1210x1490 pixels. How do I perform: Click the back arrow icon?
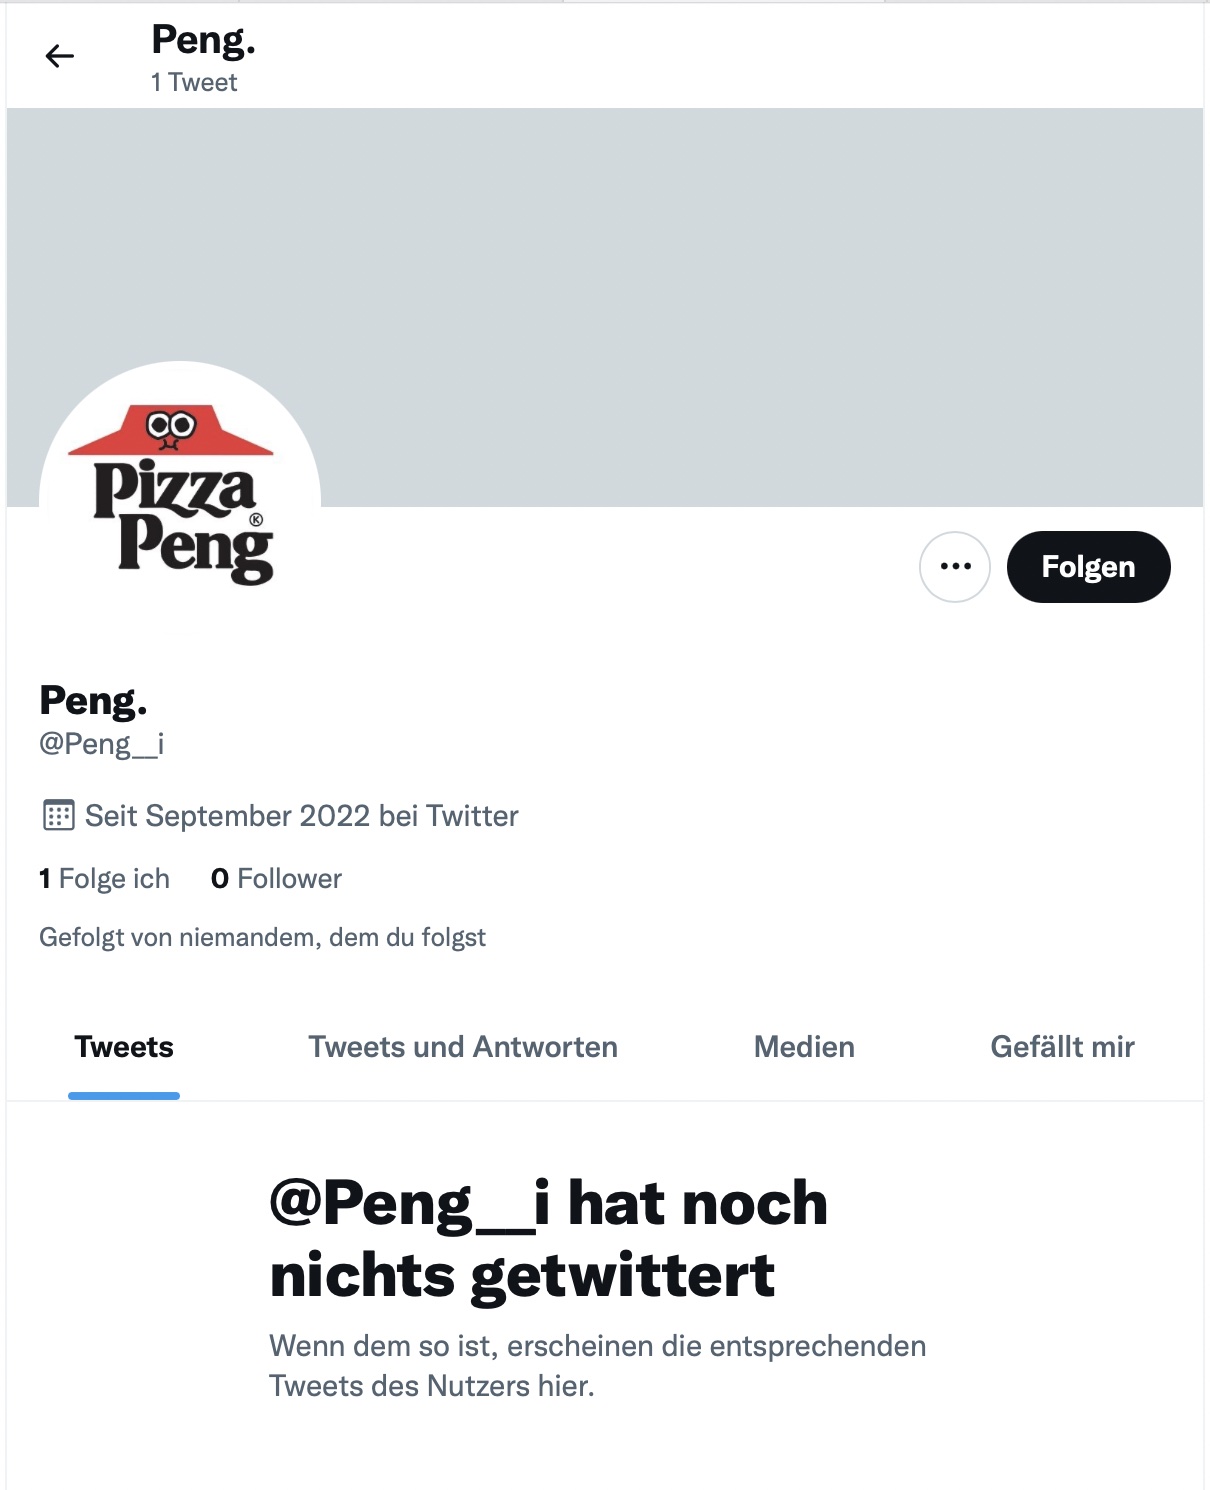[x=60, y=56]
